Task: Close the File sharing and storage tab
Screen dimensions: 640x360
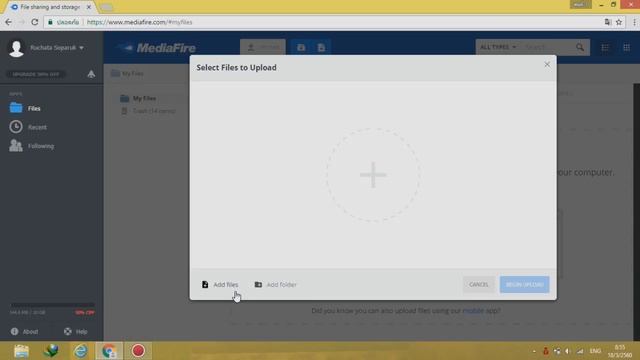Action: click(x=89, y=7)
